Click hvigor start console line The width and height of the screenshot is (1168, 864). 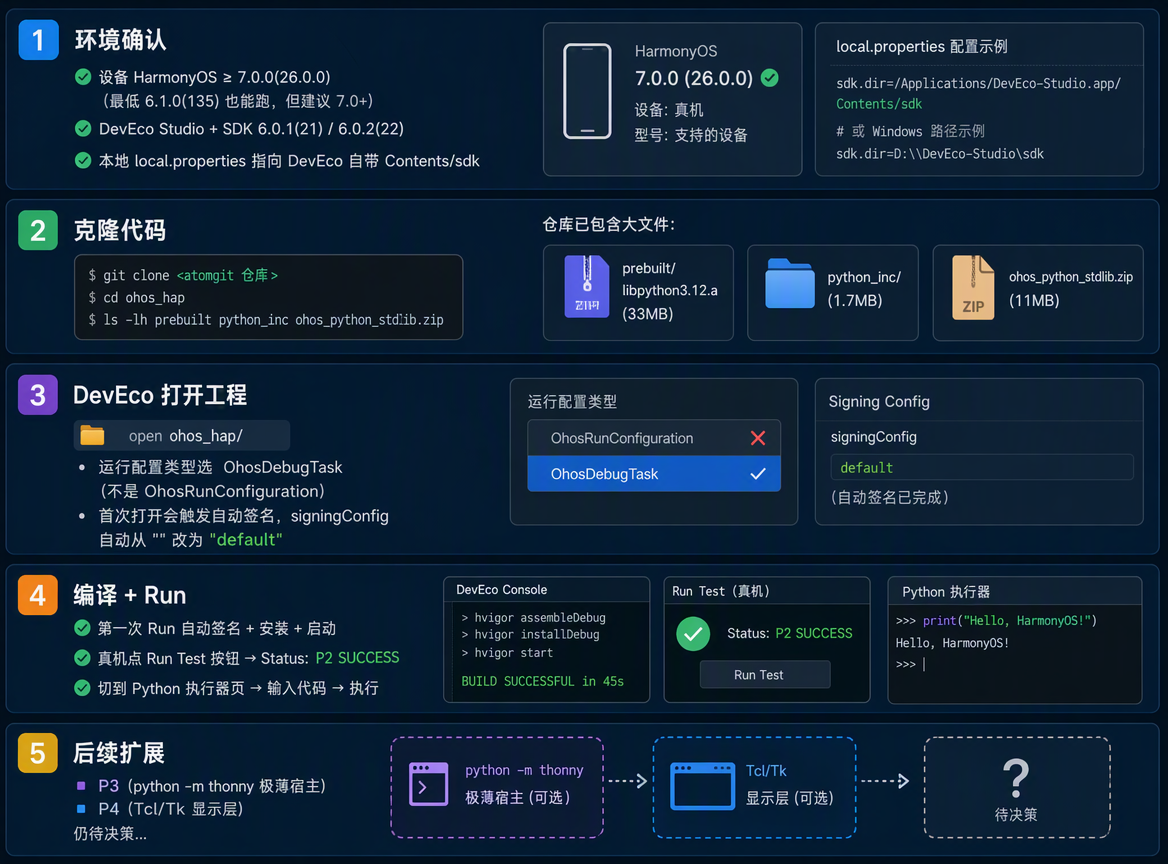tap(507, 652)
